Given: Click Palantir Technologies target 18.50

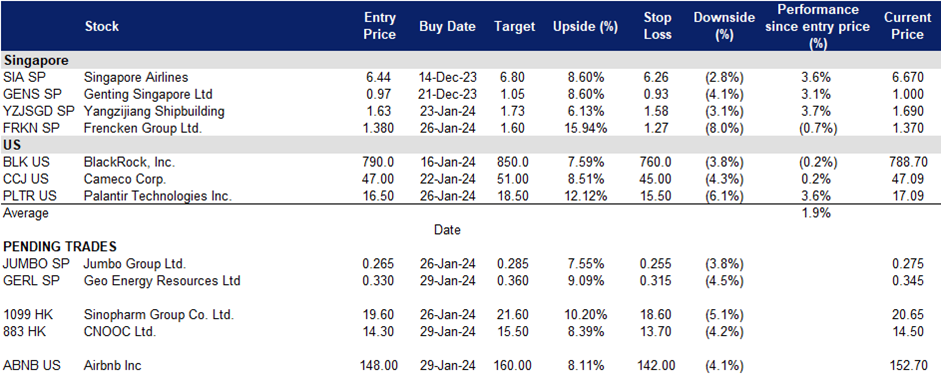Looking at the screenshot, I should 514,196.
